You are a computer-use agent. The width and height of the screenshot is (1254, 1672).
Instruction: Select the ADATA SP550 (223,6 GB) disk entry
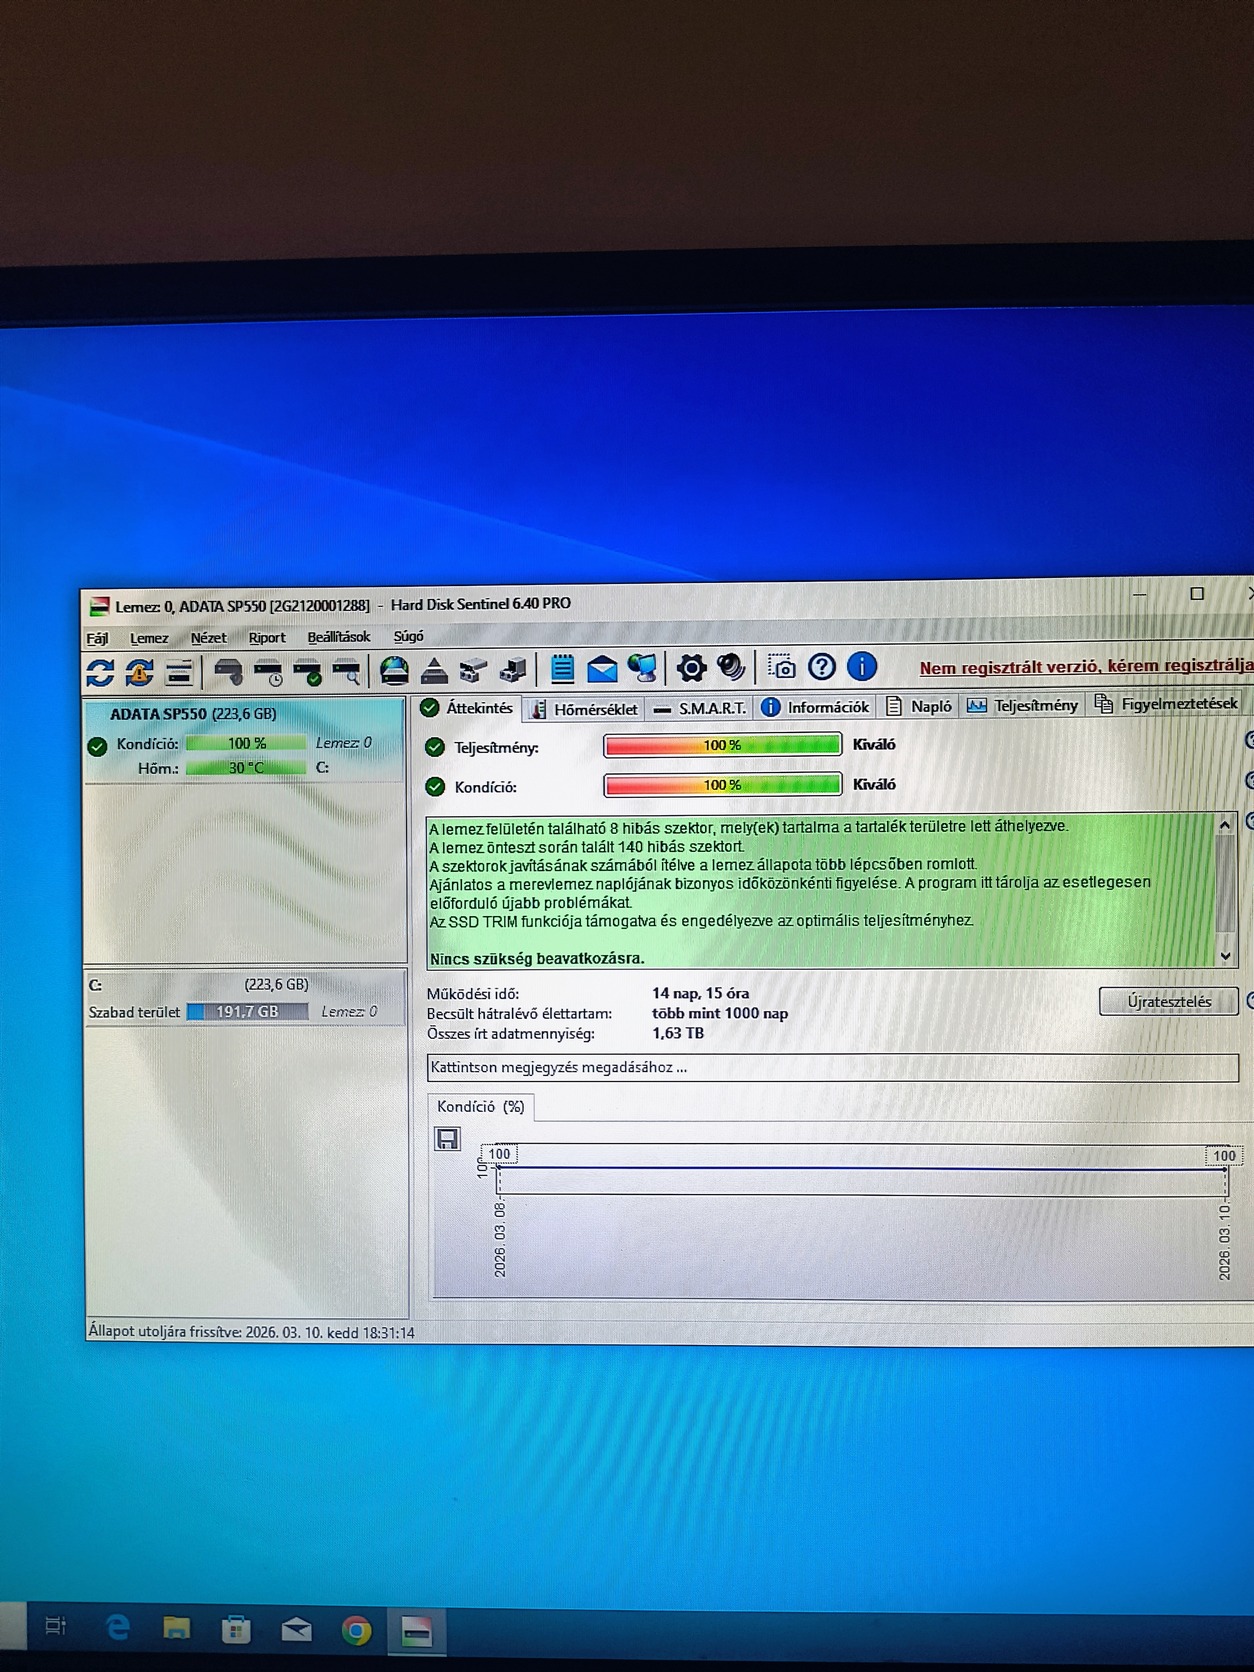[x=246, y=741]
